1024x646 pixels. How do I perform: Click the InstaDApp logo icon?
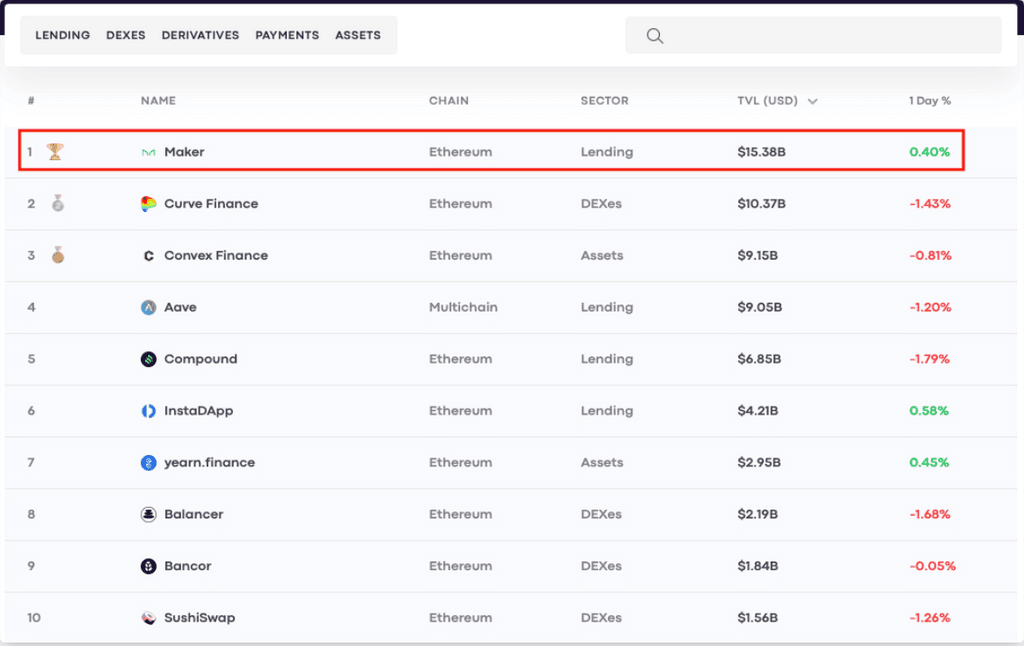point(148,411)
